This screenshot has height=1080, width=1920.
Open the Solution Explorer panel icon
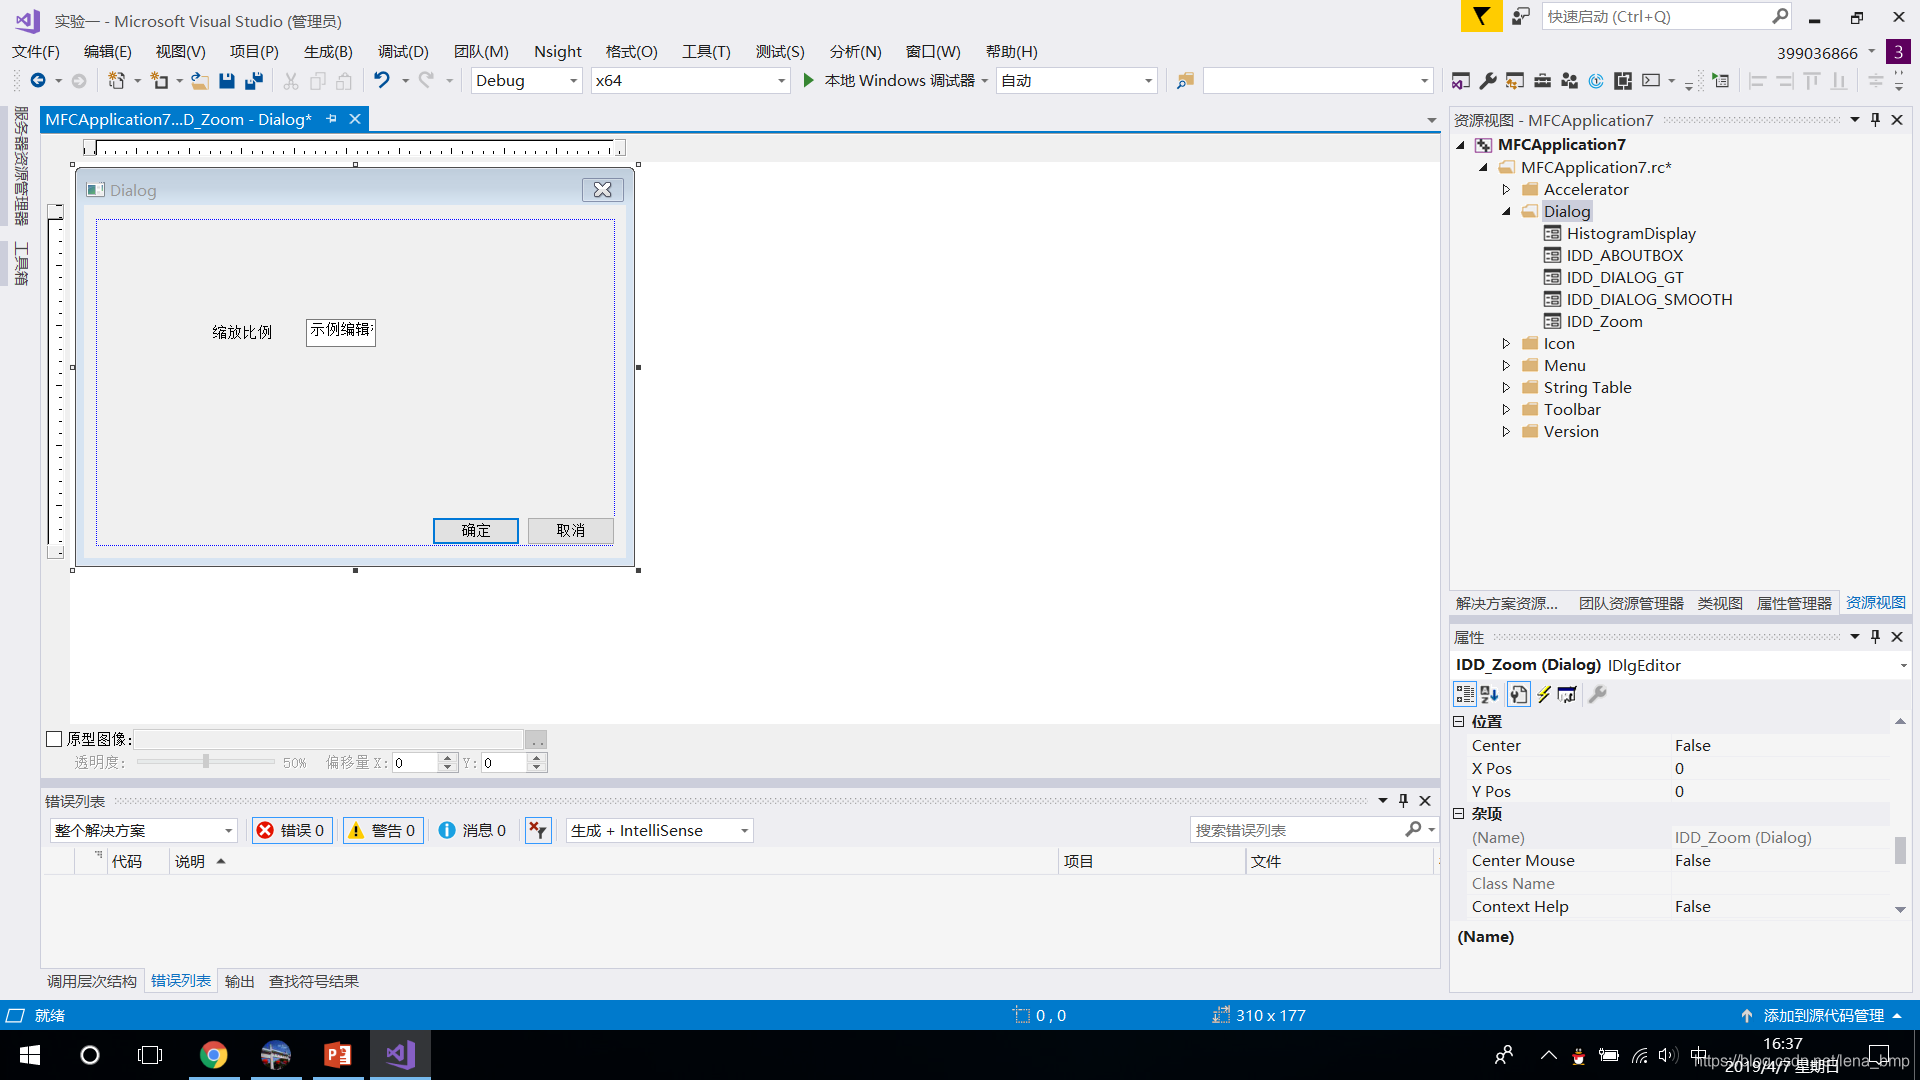coord(1506,604)
